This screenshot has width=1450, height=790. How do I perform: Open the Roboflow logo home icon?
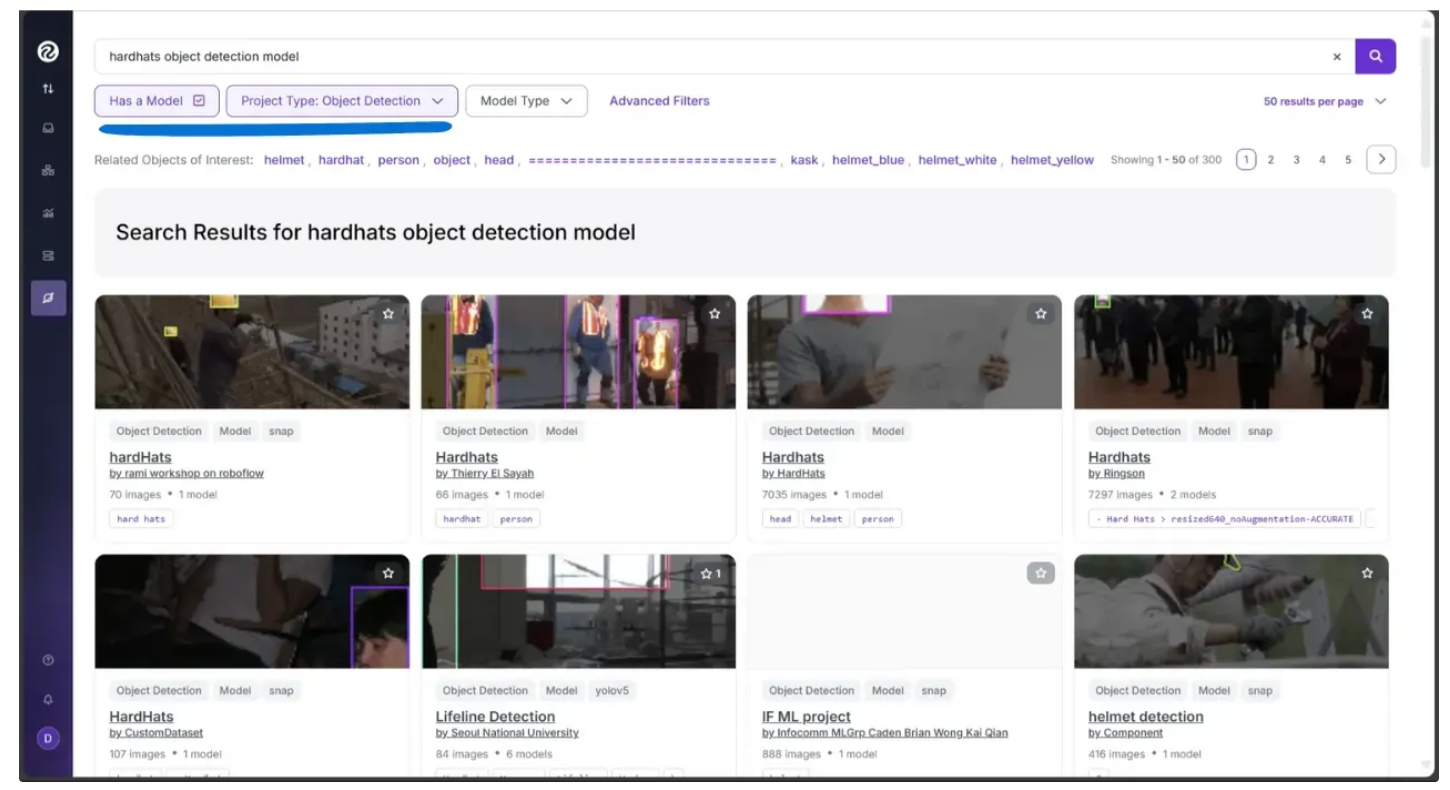47,52
